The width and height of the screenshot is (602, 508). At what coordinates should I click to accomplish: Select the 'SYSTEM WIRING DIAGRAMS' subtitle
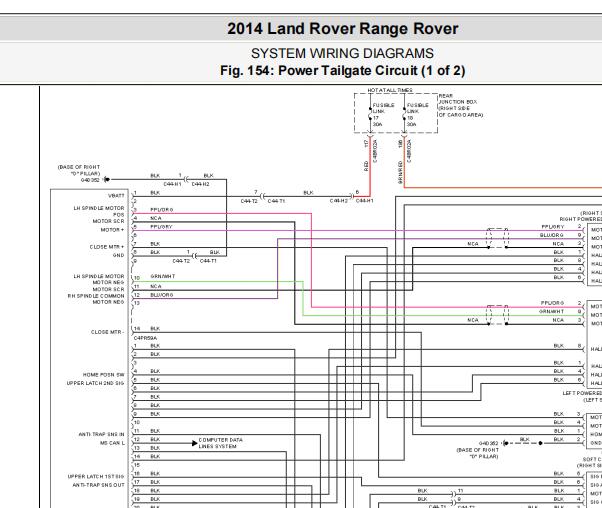342,53
